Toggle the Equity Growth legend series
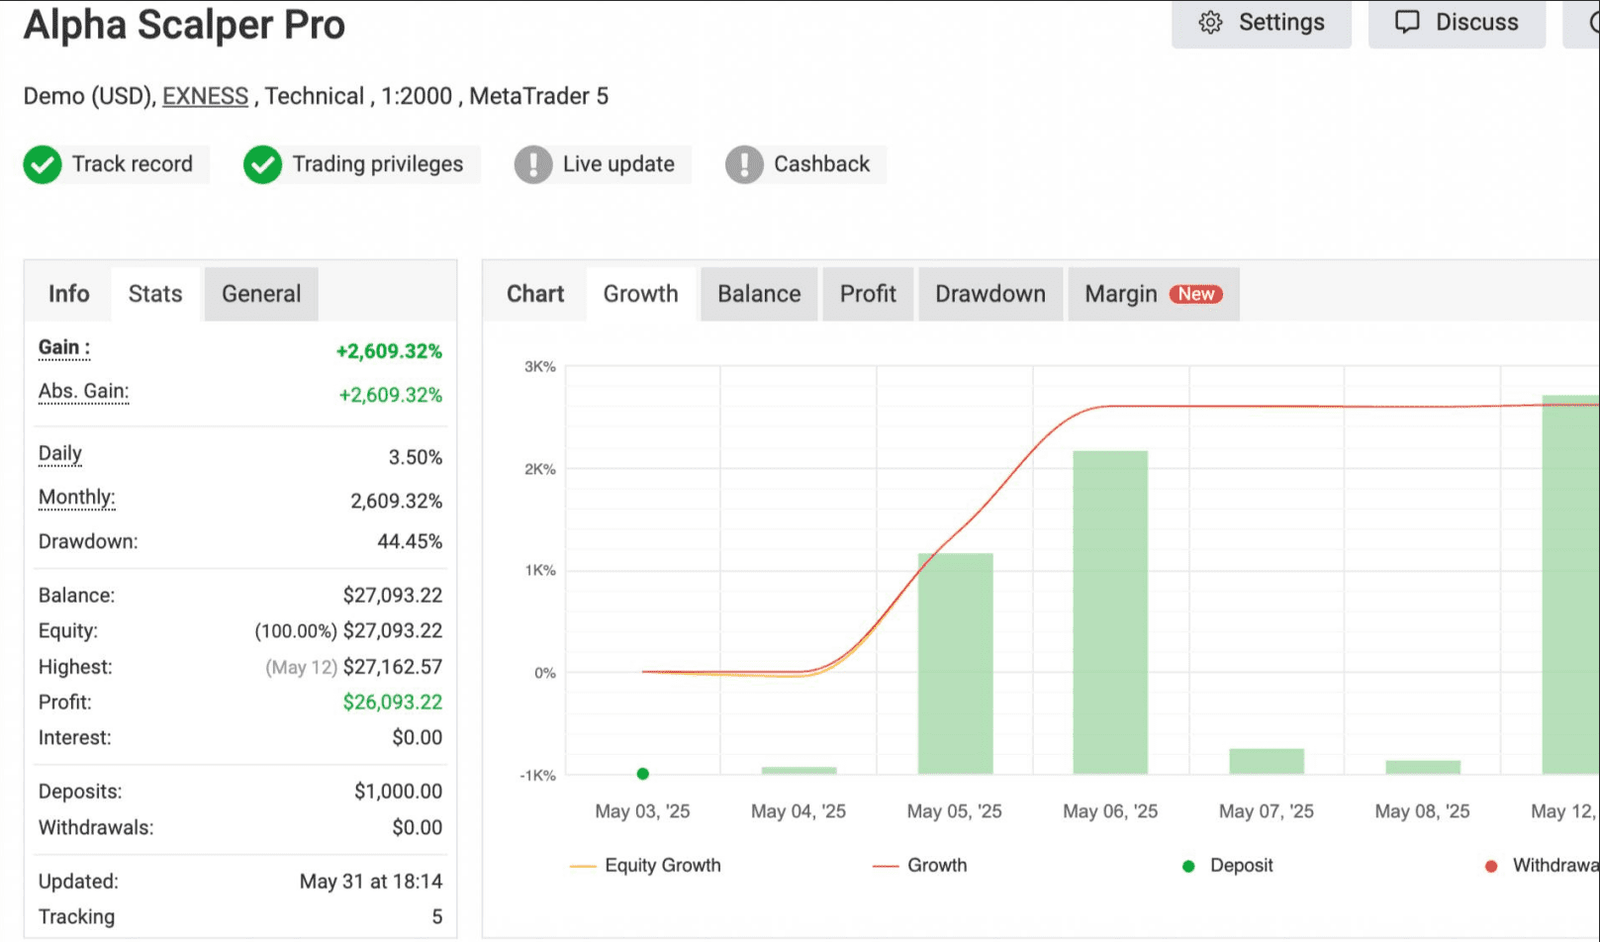1600x942 pixels. pyautogui.click(x=645, y=866)
